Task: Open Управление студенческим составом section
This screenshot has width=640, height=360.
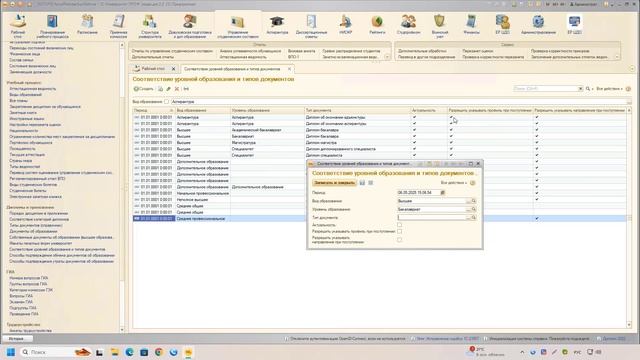Action: tap(238, 25)
